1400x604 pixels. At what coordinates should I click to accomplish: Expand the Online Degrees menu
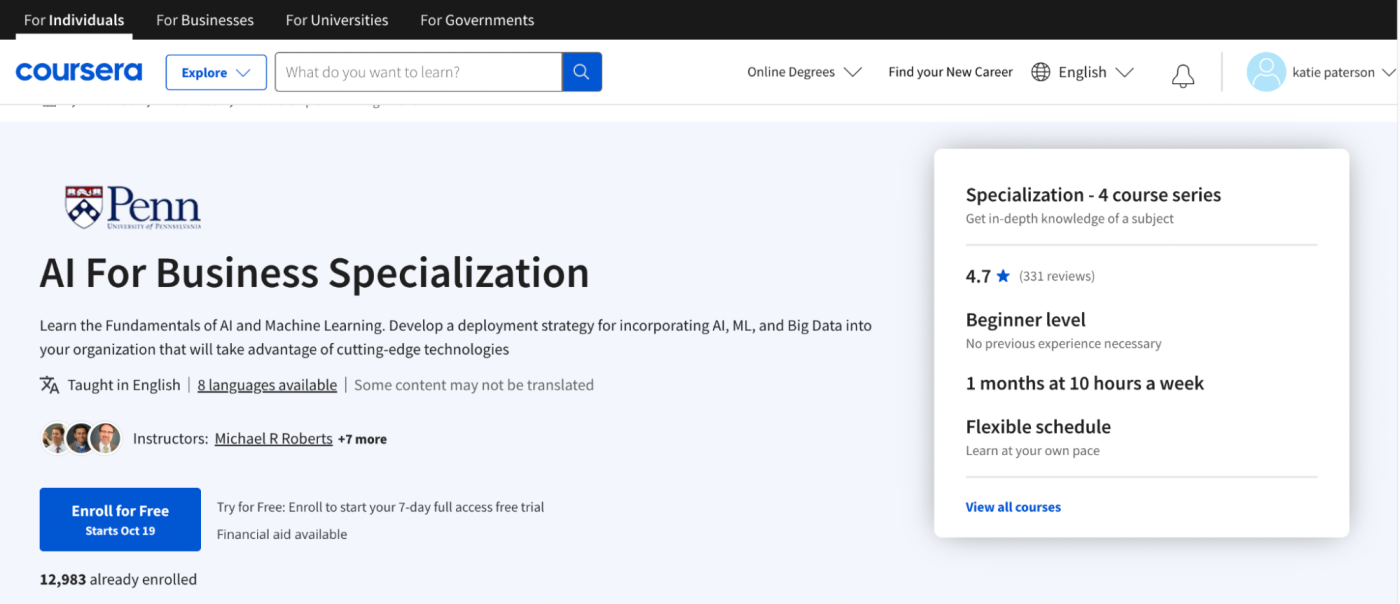(x=804, y=72)
